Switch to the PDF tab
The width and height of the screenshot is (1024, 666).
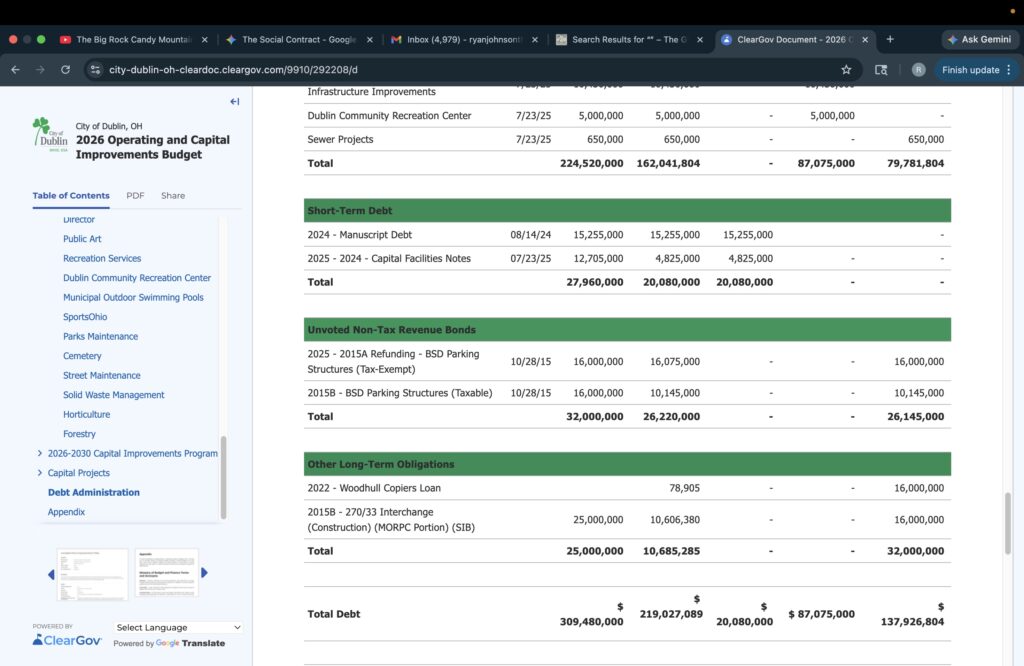135,196
